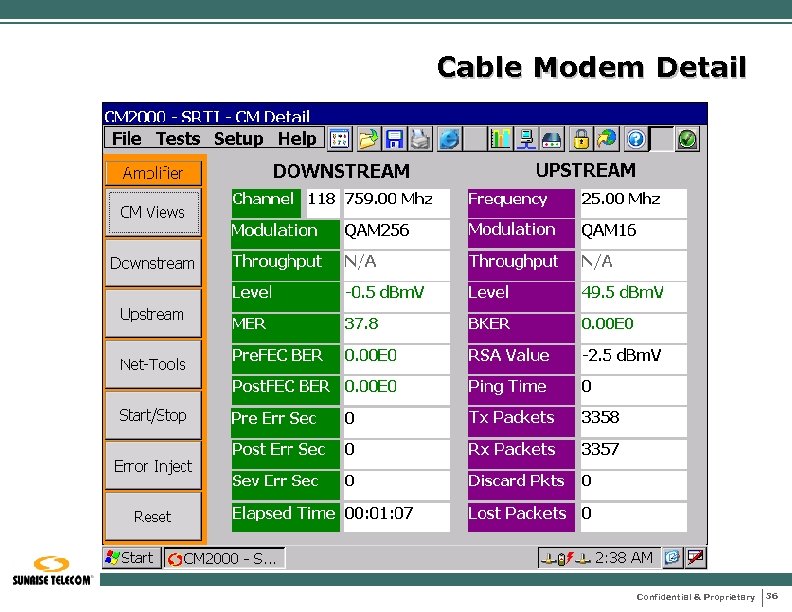This screenshot has width=792, height=612.
Task: Click the BKER value 0.00E0
Action: 633,328
